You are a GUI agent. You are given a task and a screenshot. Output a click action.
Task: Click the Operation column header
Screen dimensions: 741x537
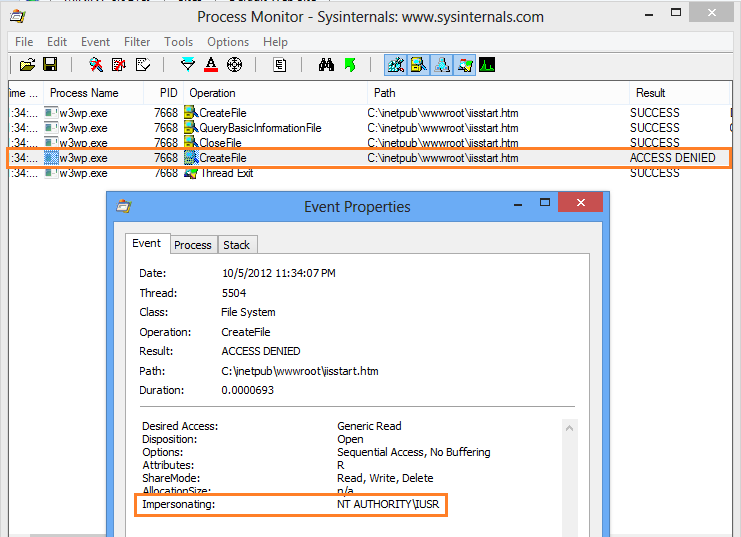pyautogui.click(x=275, y=93)
